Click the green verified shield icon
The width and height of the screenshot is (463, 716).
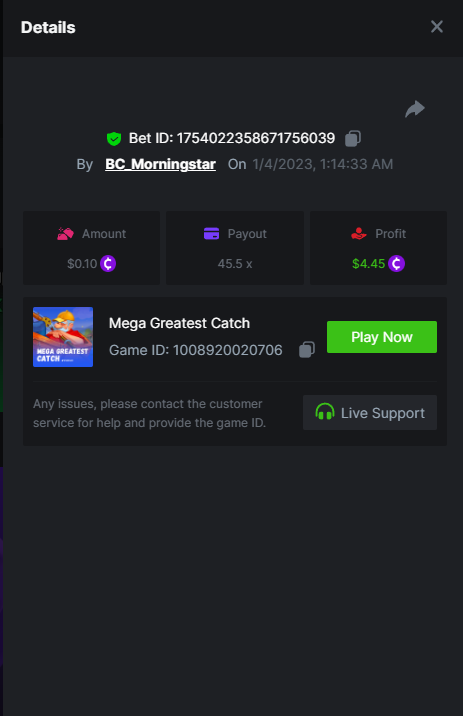point(114,138)
